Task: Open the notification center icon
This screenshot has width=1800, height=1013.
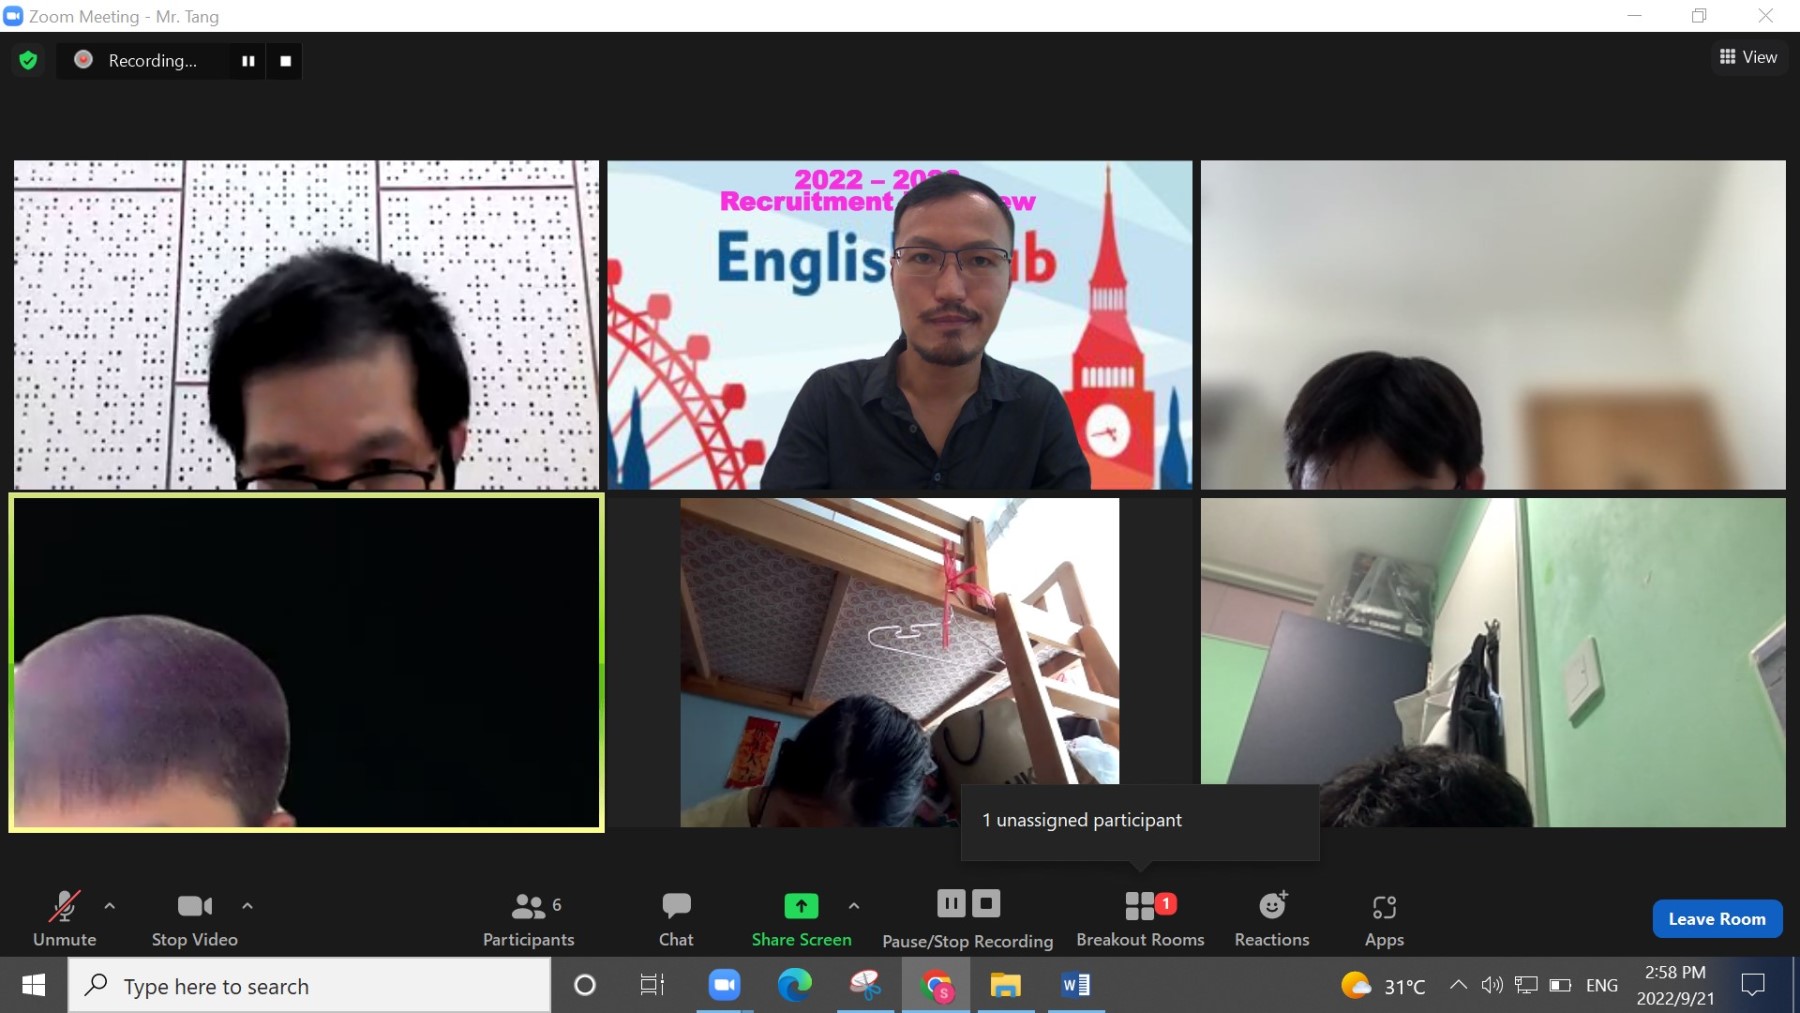Action: pyautogui.click(x=1753, y=985)
